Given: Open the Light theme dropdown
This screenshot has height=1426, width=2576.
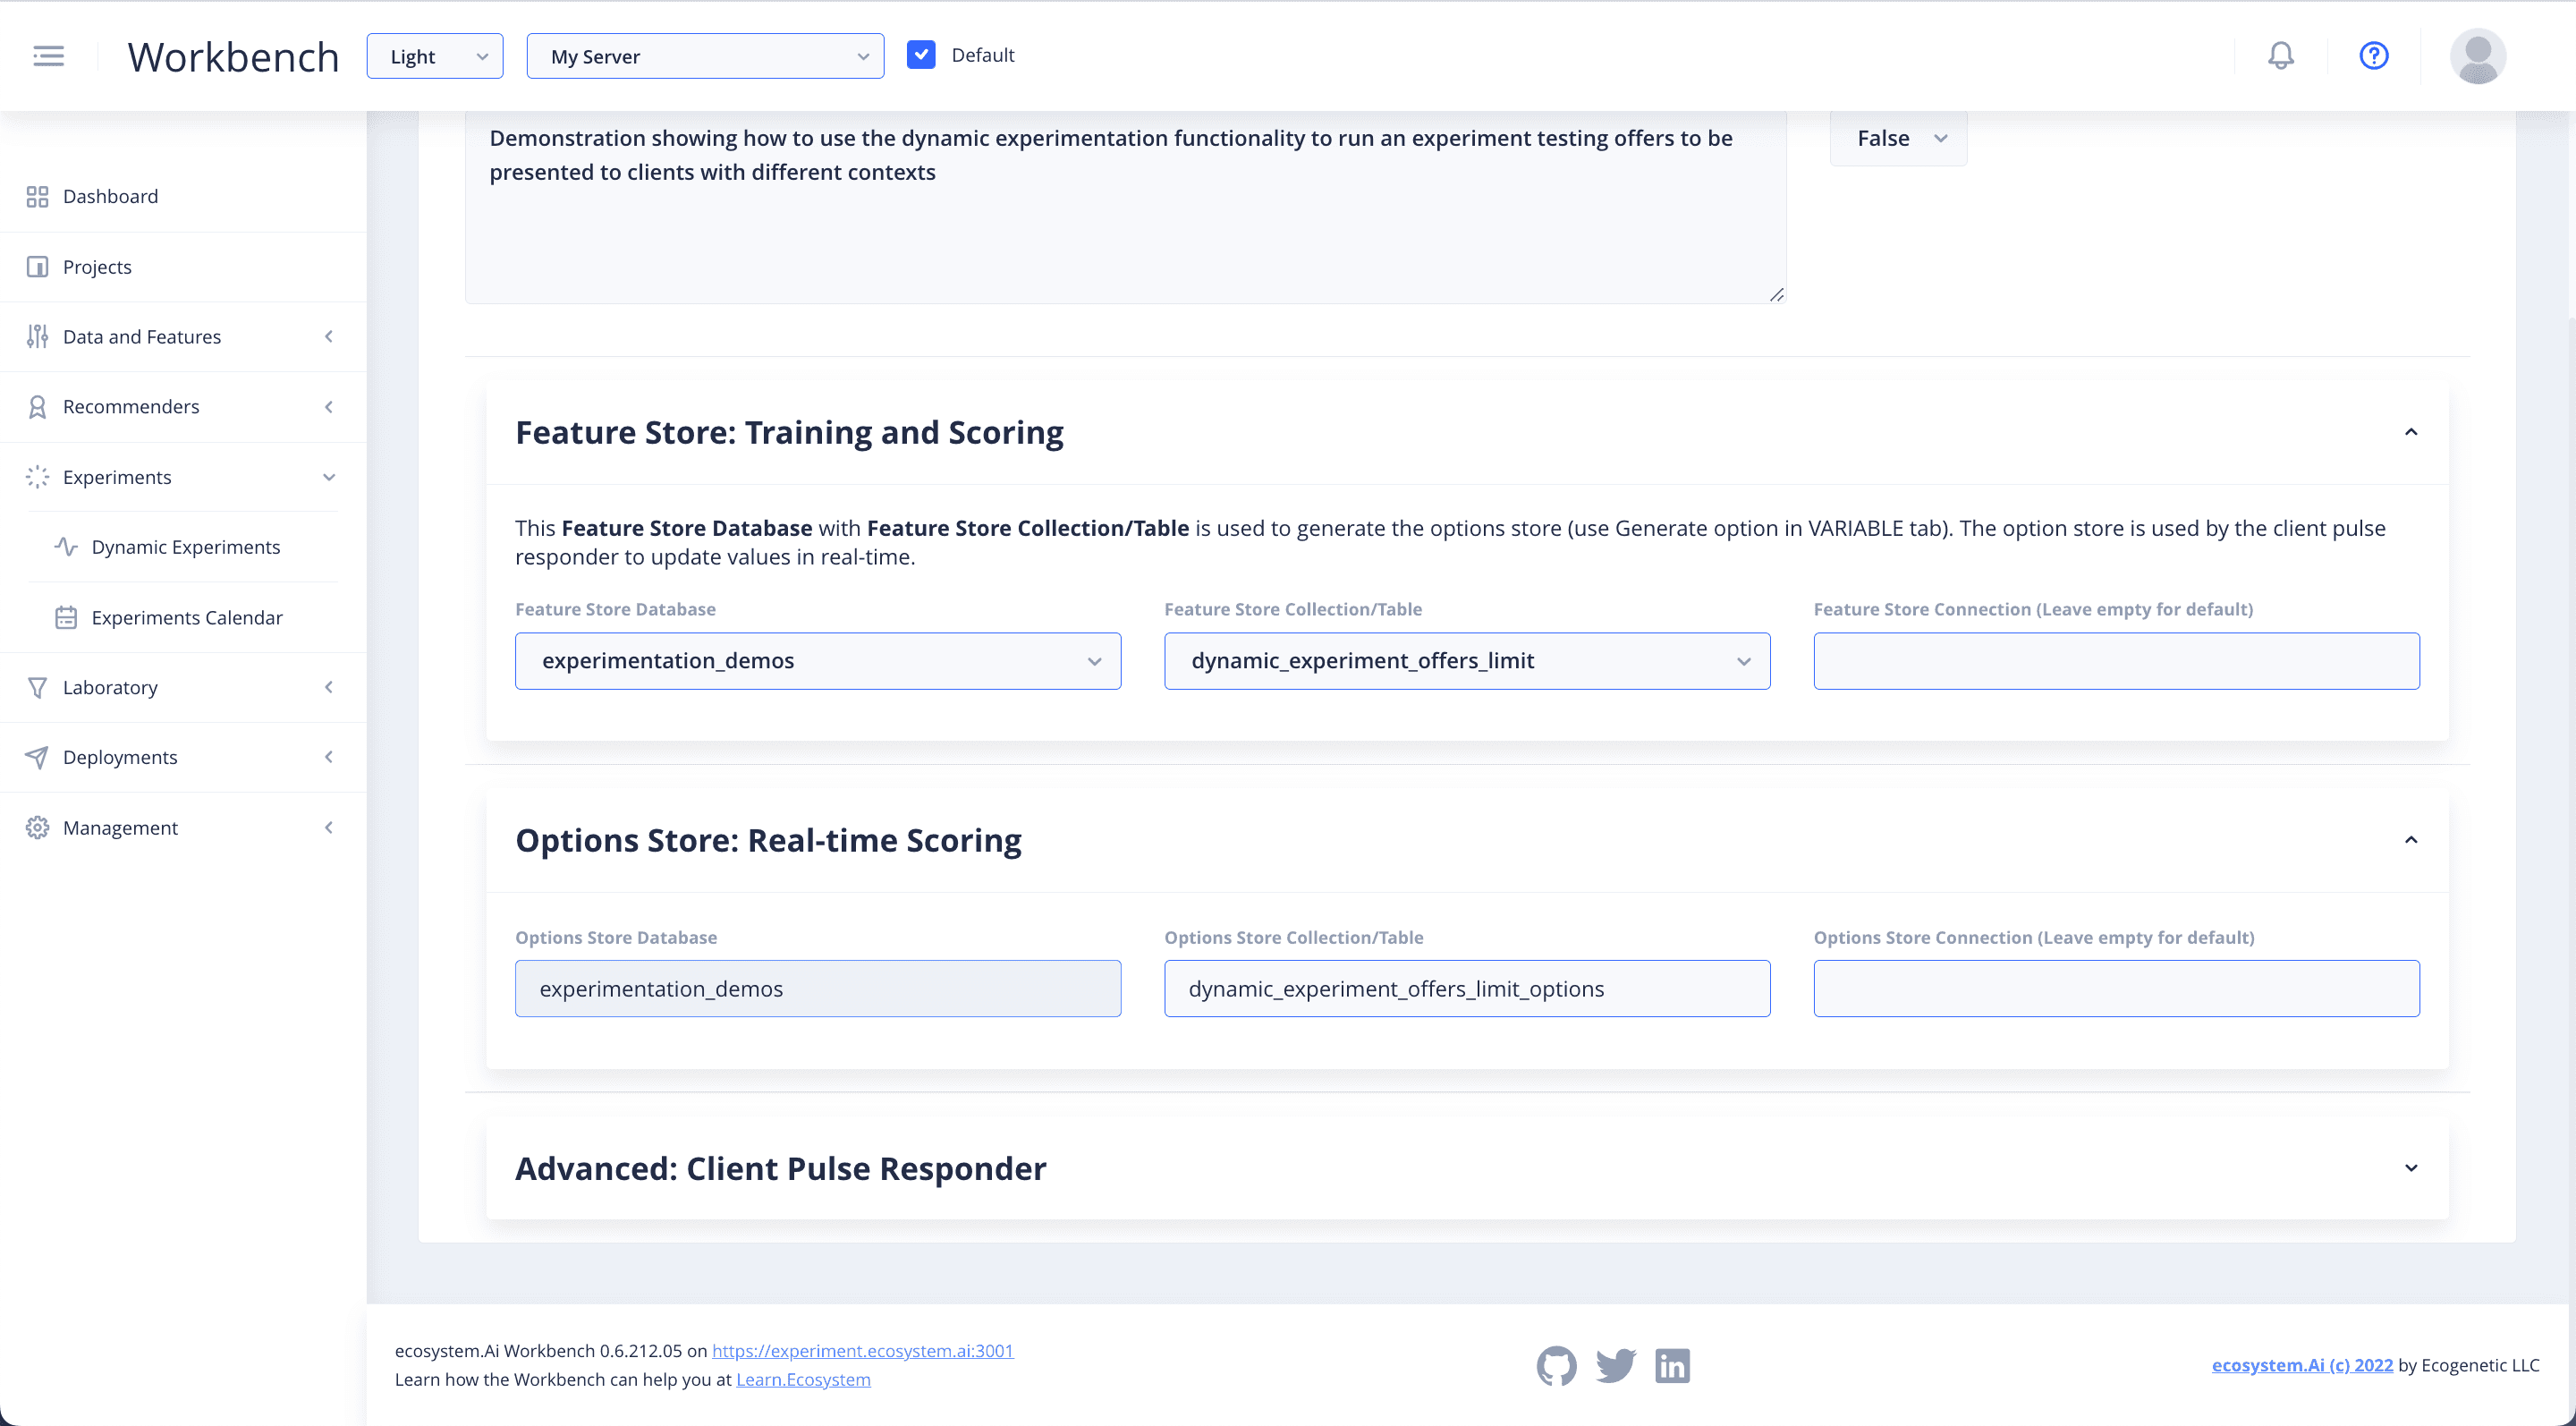Looking at the screenshot, I should pos(434,56).
